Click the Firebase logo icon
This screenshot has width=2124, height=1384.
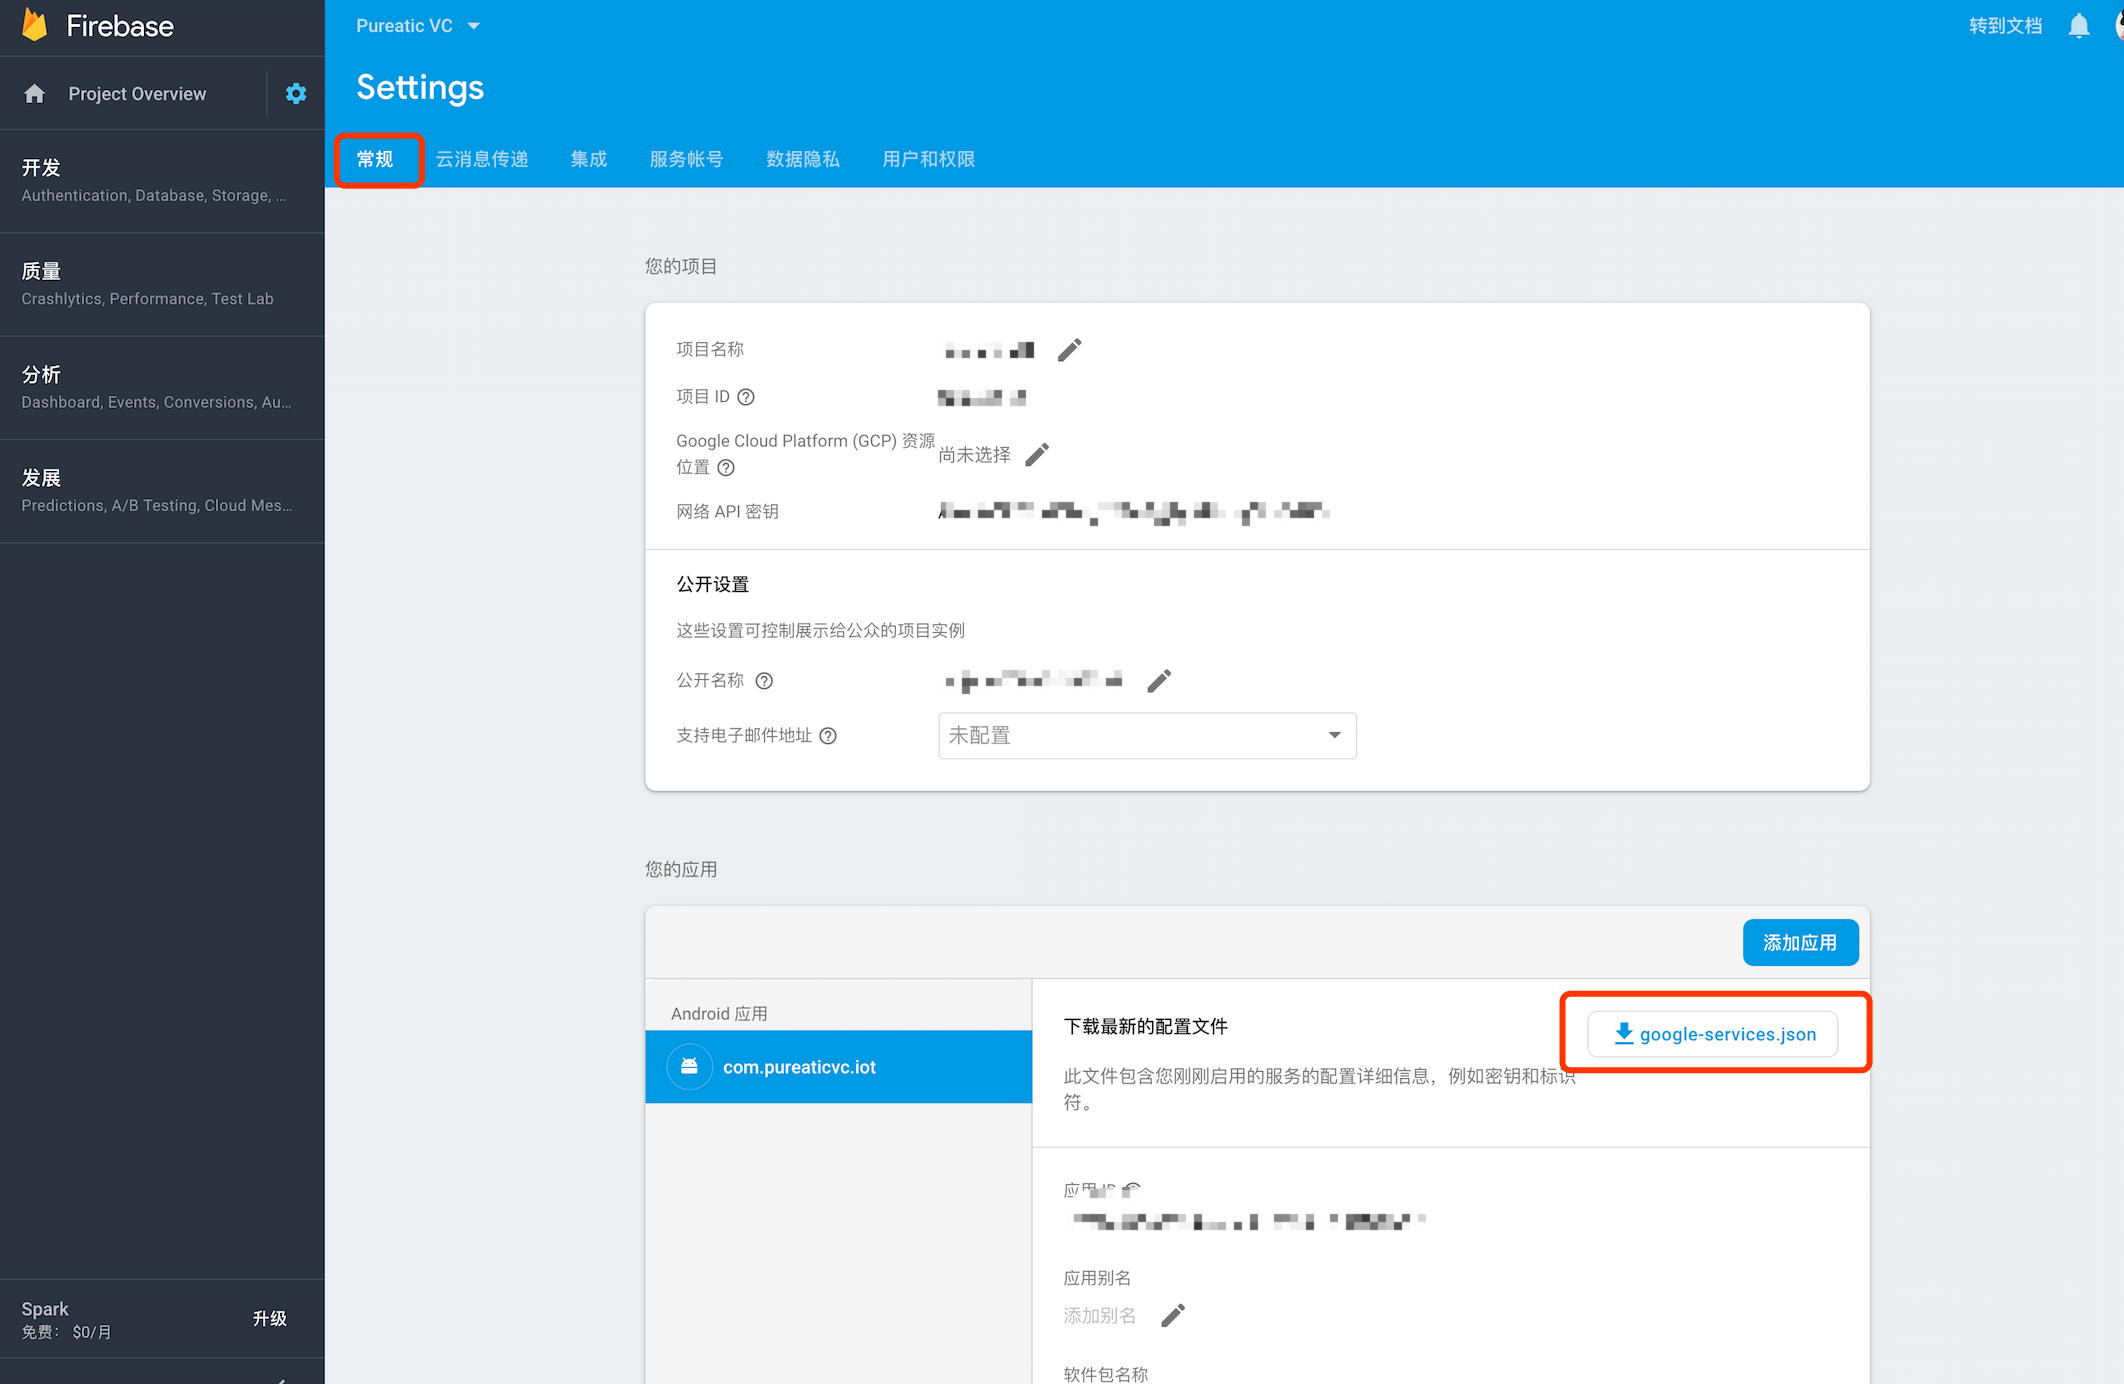tap(35, 25)
